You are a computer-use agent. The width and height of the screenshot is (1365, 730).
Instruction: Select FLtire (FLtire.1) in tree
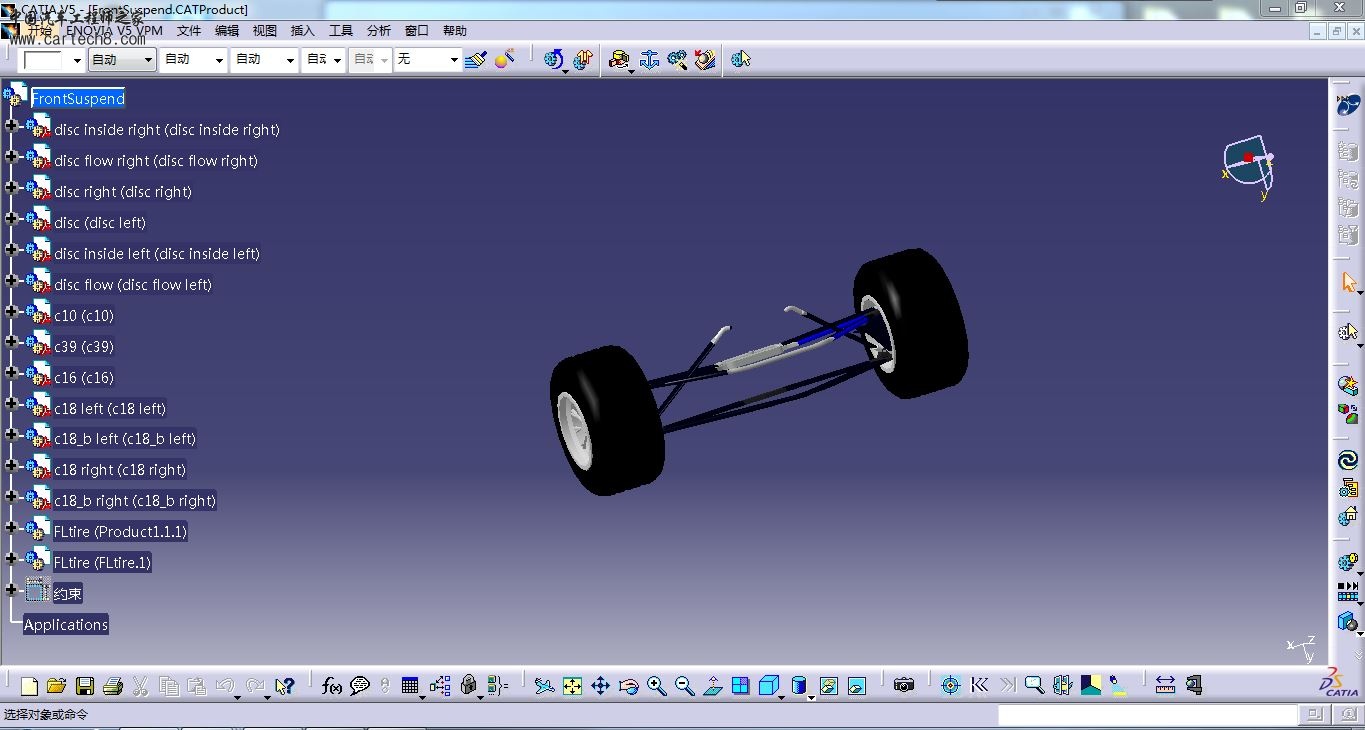tap(102, 563)
